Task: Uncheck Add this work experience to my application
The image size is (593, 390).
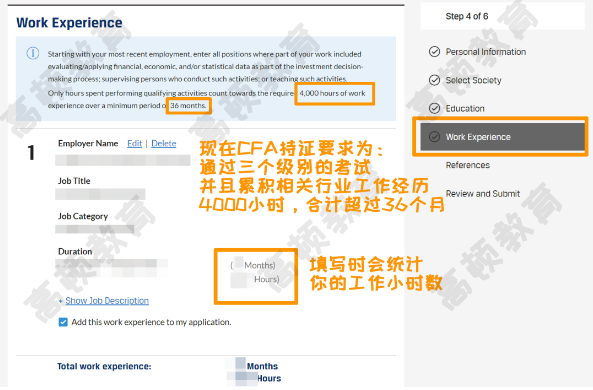Action: [63, 322]
